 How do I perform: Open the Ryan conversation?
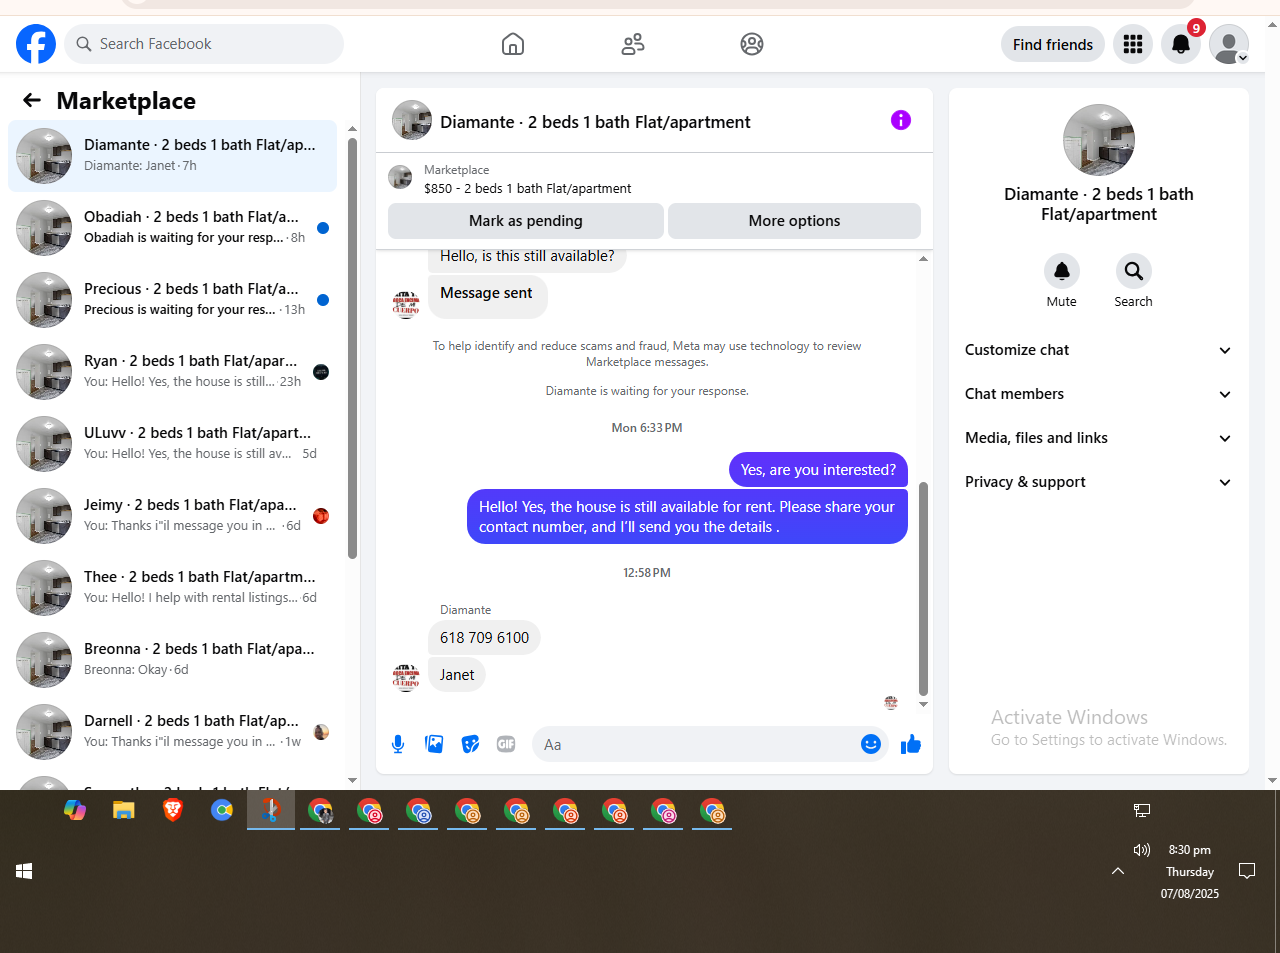[x=172, y=372]
